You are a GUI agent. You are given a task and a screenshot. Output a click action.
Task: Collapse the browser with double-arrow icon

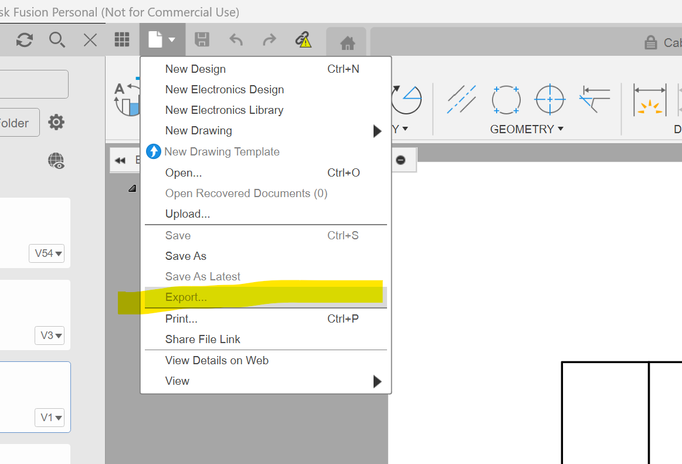coord(120,160)
